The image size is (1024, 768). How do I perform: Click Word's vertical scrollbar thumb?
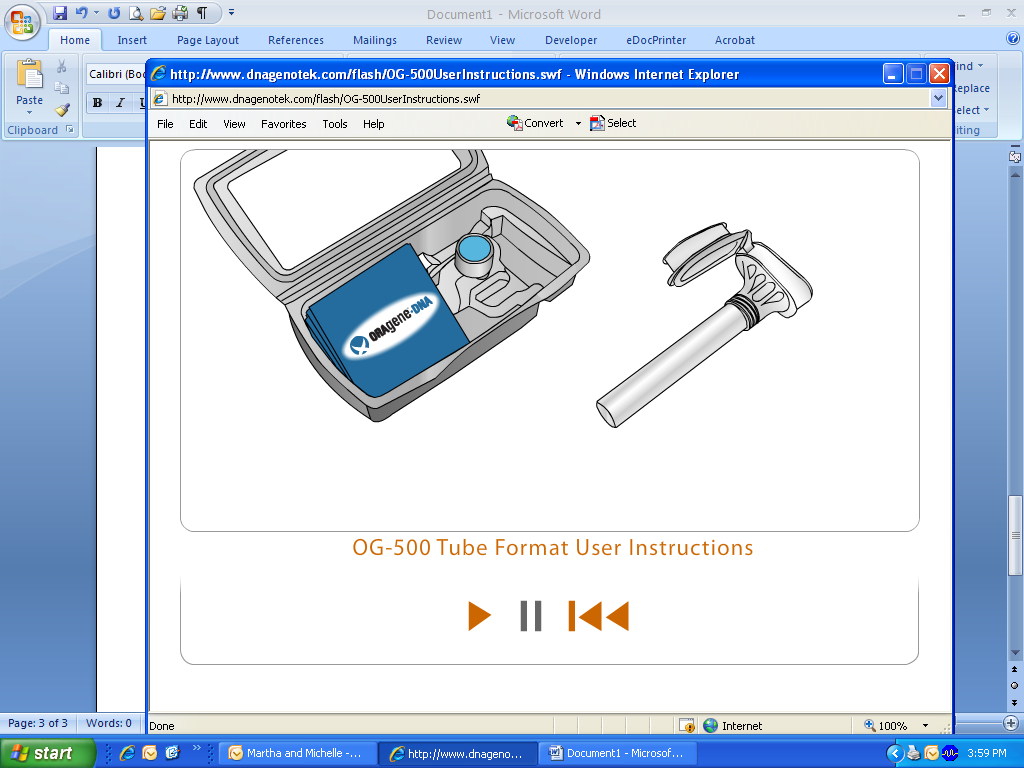[1015, 535]
